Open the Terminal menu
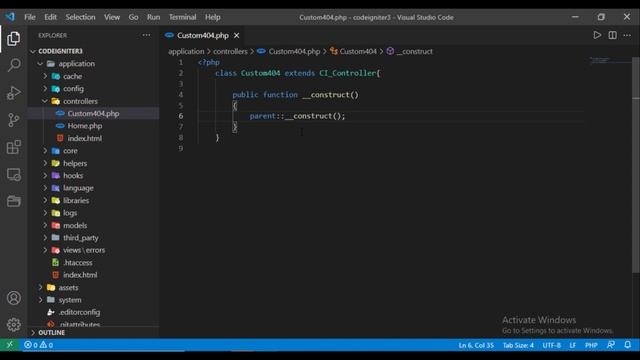The image size is (640, 360). point(182,17)
